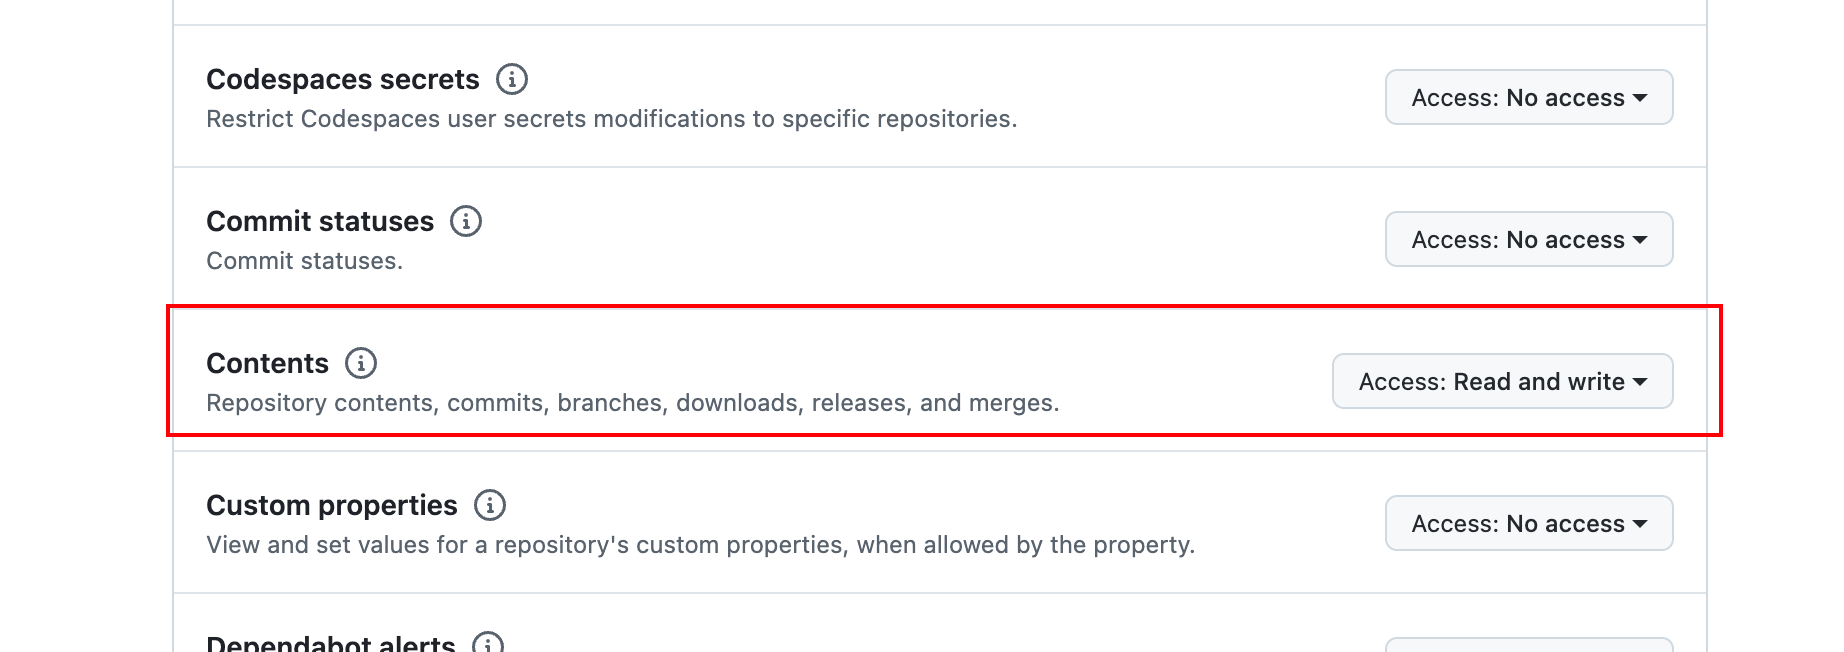Viewport: 1844px width, 652px height.
Task: Click the info icon beside Dependabot alerts
Action: click(488, 642)
